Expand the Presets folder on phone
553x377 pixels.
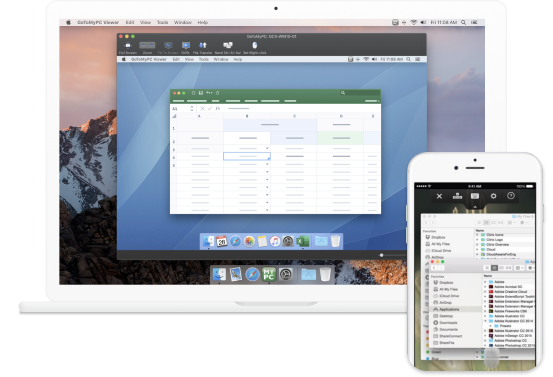491,326
